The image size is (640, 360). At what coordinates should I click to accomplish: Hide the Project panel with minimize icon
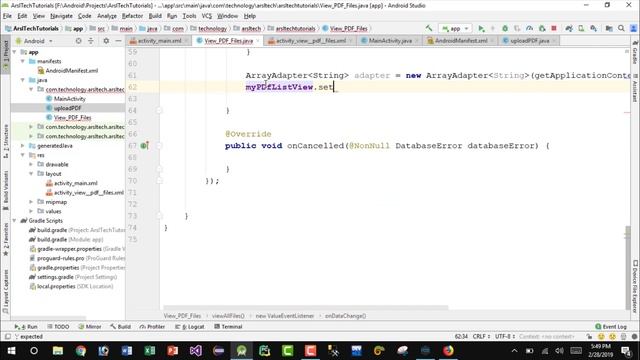(118, 41)
